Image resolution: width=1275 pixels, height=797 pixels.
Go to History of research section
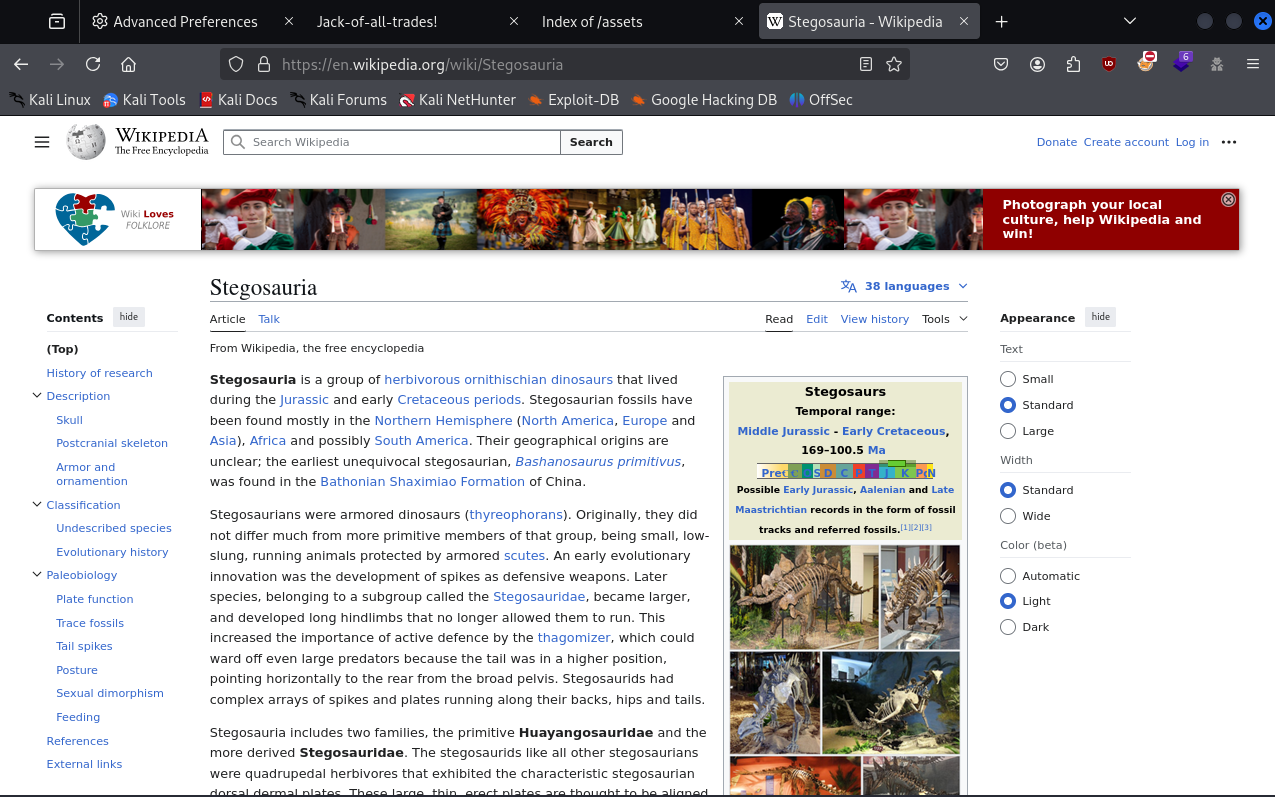100,373
